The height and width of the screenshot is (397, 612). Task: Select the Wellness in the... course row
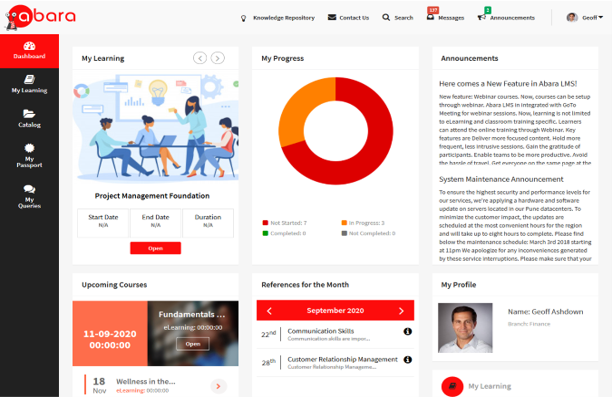[x=155, y=385]
